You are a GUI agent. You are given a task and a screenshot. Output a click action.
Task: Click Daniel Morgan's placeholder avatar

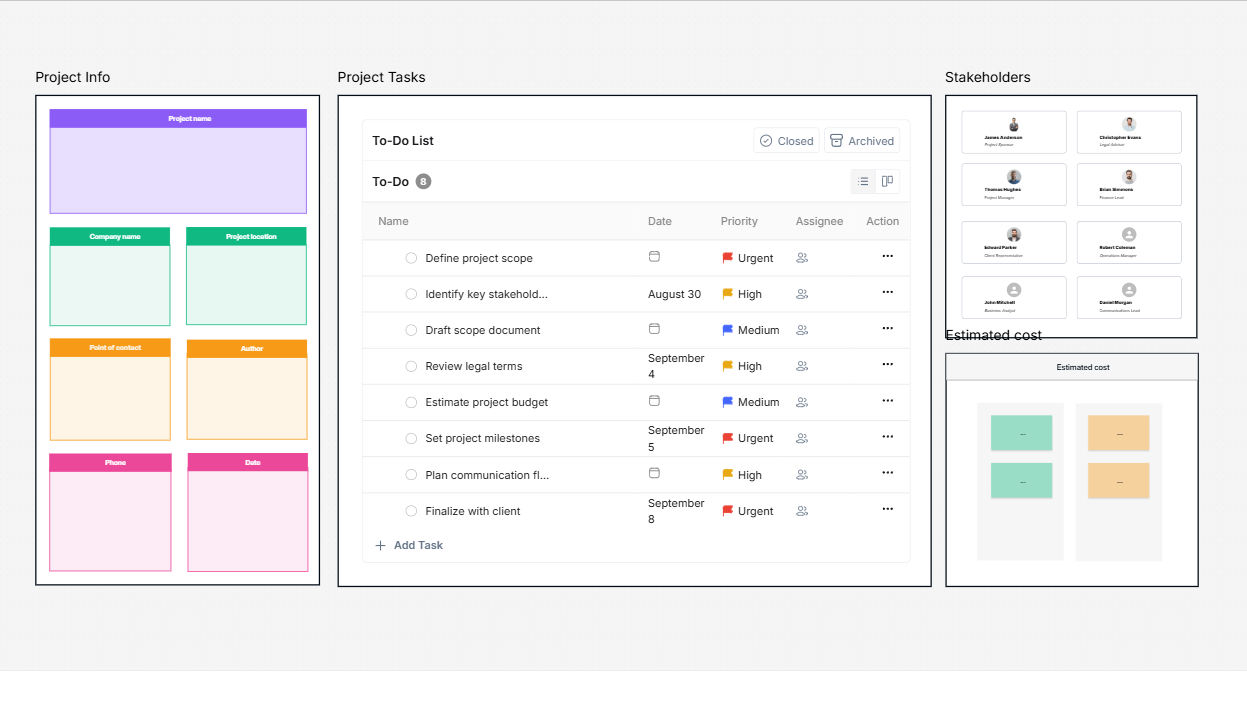pos(1129,290)
